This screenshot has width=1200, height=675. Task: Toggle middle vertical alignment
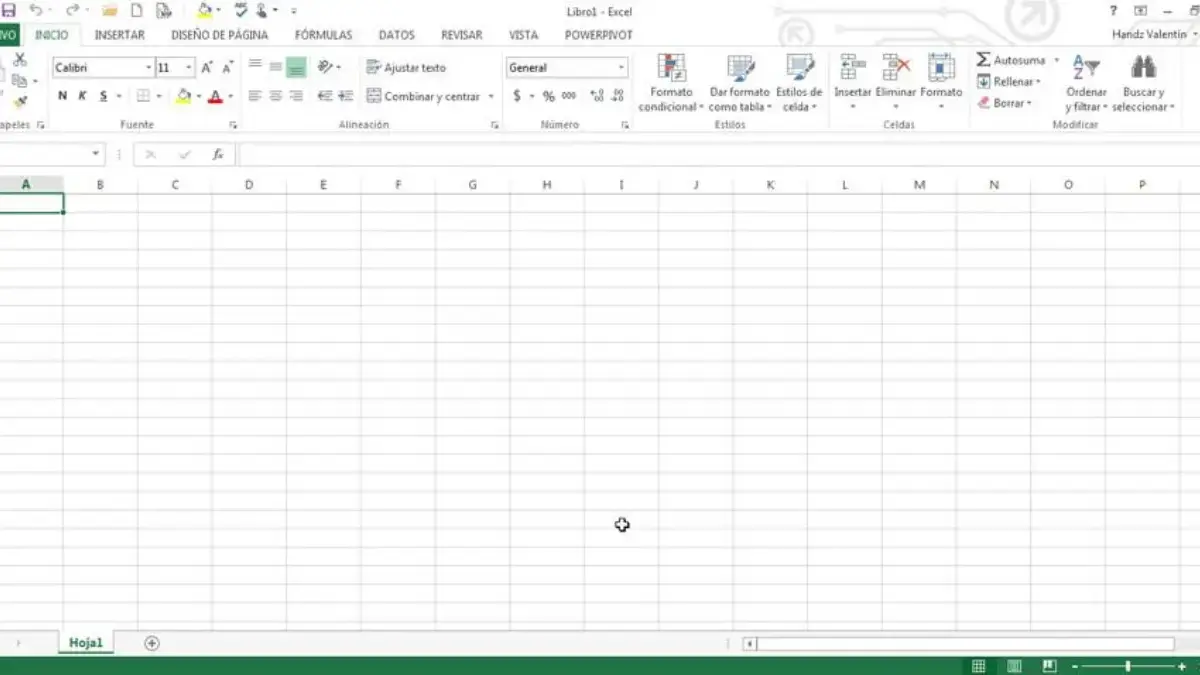pyautogui.click(x=275, y=67)
